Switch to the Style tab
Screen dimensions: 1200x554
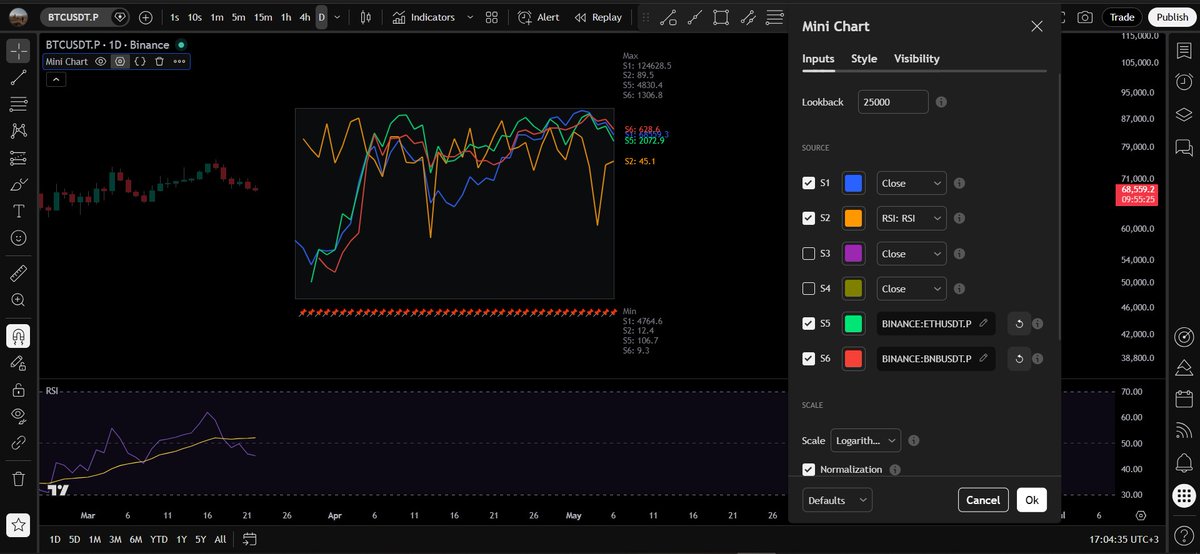tap(864, 59)
